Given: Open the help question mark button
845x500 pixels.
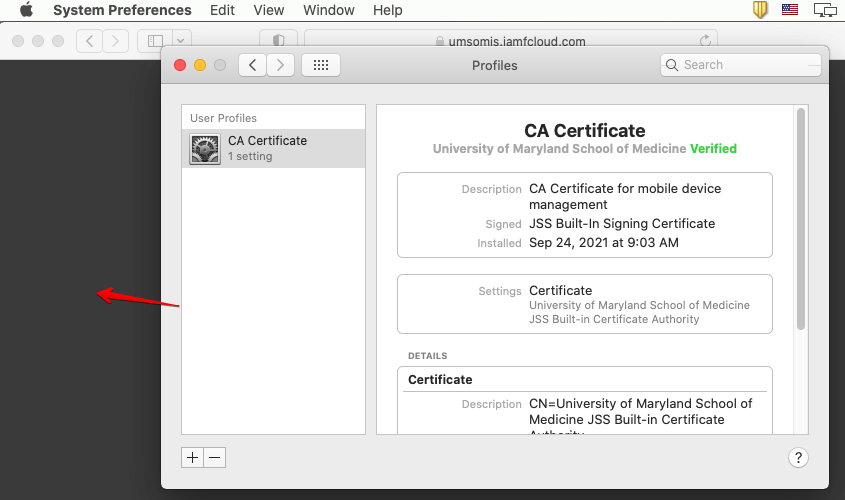Looking at the screenshot, I should [798, 457].
